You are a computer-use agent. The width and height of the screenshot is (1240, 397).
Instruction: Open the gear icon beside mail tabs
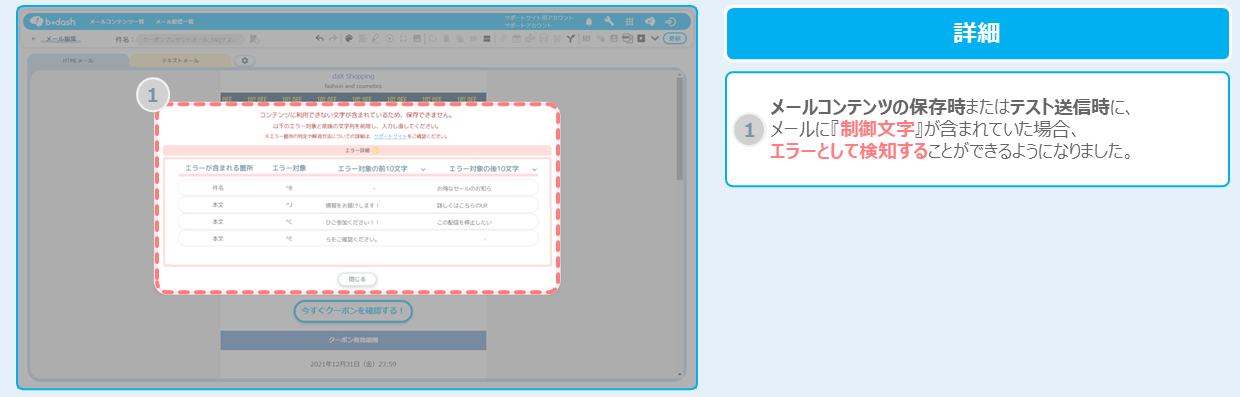point(244,61)
